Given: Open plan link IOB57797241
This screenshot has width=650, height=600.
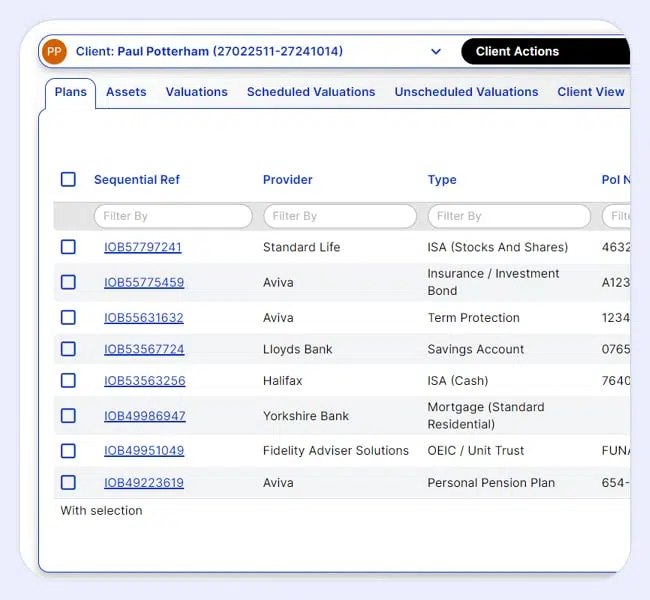Looking at the screenshot, I should [143, 247].
